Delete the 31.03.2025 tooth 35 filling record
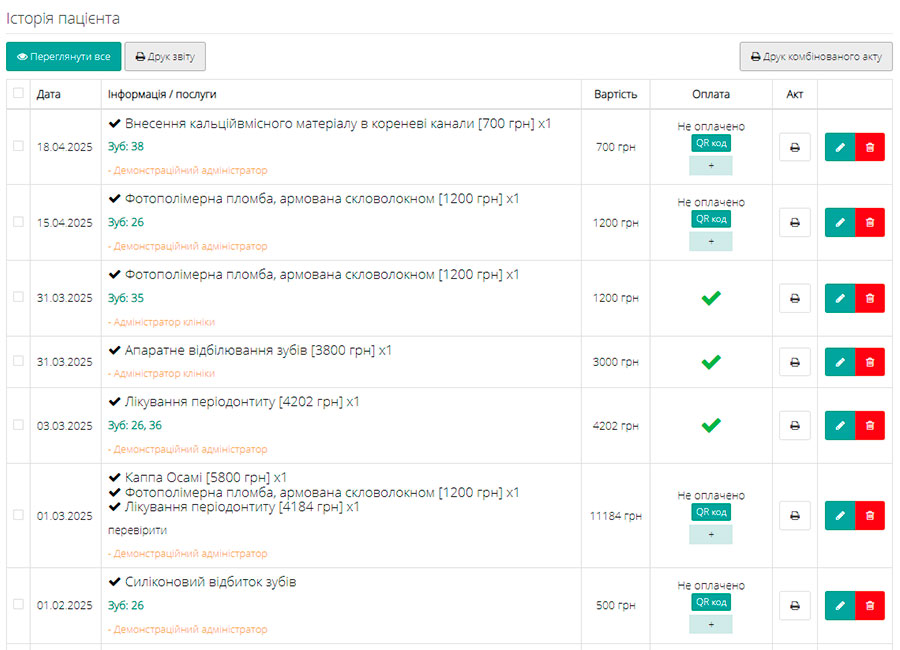This screenshot has height=650, width=900. [870, 298]
